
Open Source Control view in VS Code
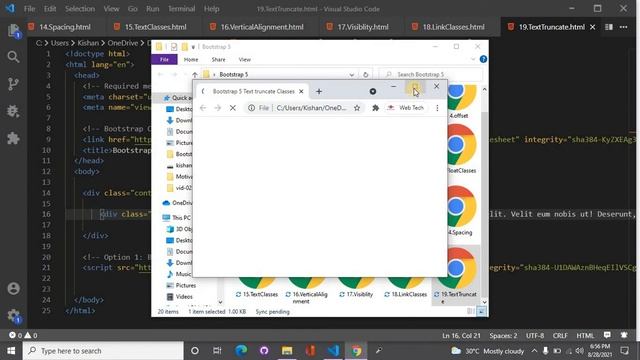tap(13, 84)
